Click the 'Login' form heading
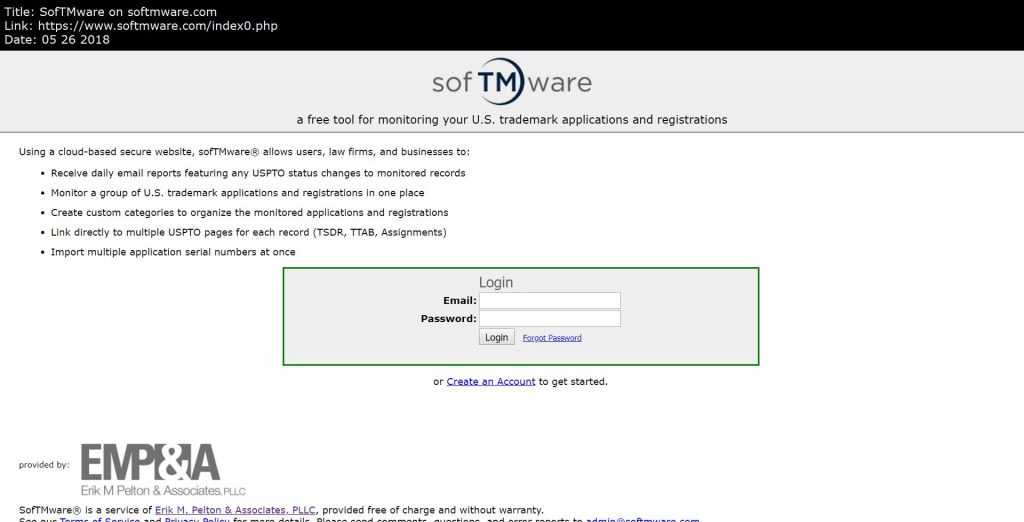The width and height of the screenshot is (1024, 522). pyautogui.click(x=496, y=282)
